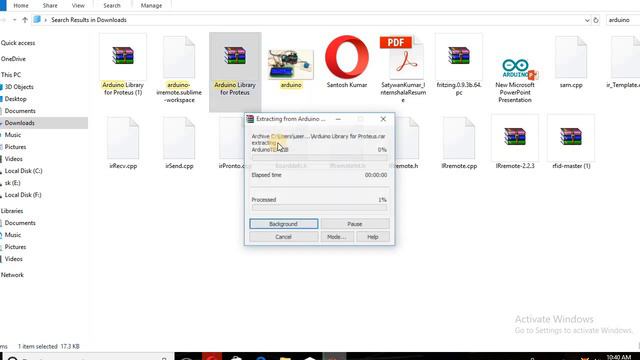Click the '1 item selected 17.3 KB' status text
640x360 pixels.
point(49,346)
